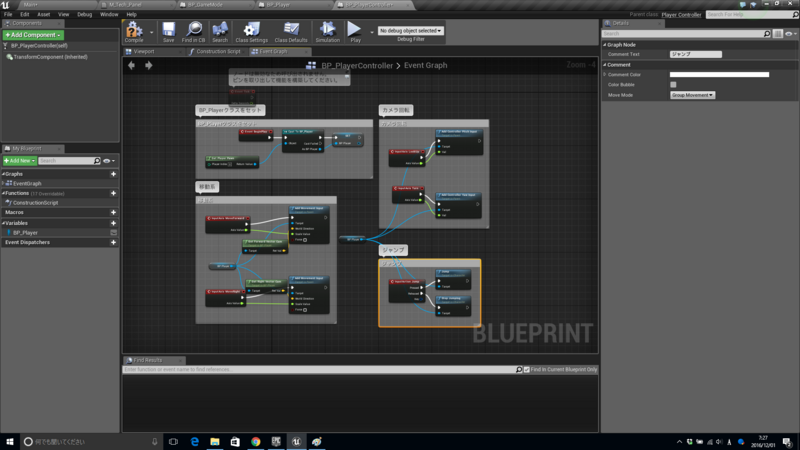
Task: Collapse the Graphs section
Action: click(4, 174)
